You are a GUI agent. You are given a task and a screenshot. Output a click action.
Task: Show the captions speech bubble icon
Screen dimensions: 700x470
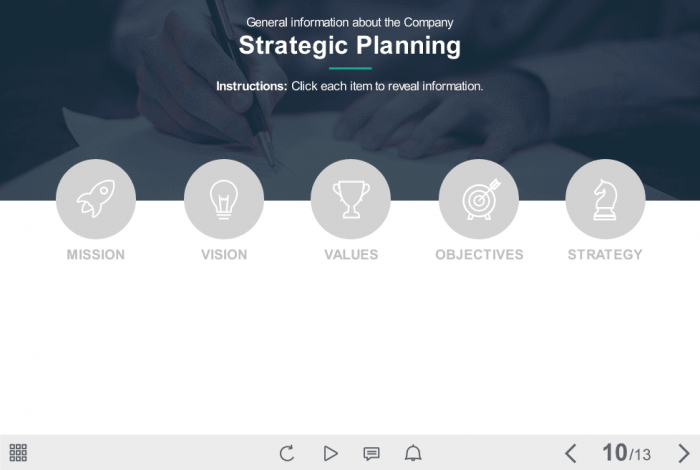click(x=372, y=453)
